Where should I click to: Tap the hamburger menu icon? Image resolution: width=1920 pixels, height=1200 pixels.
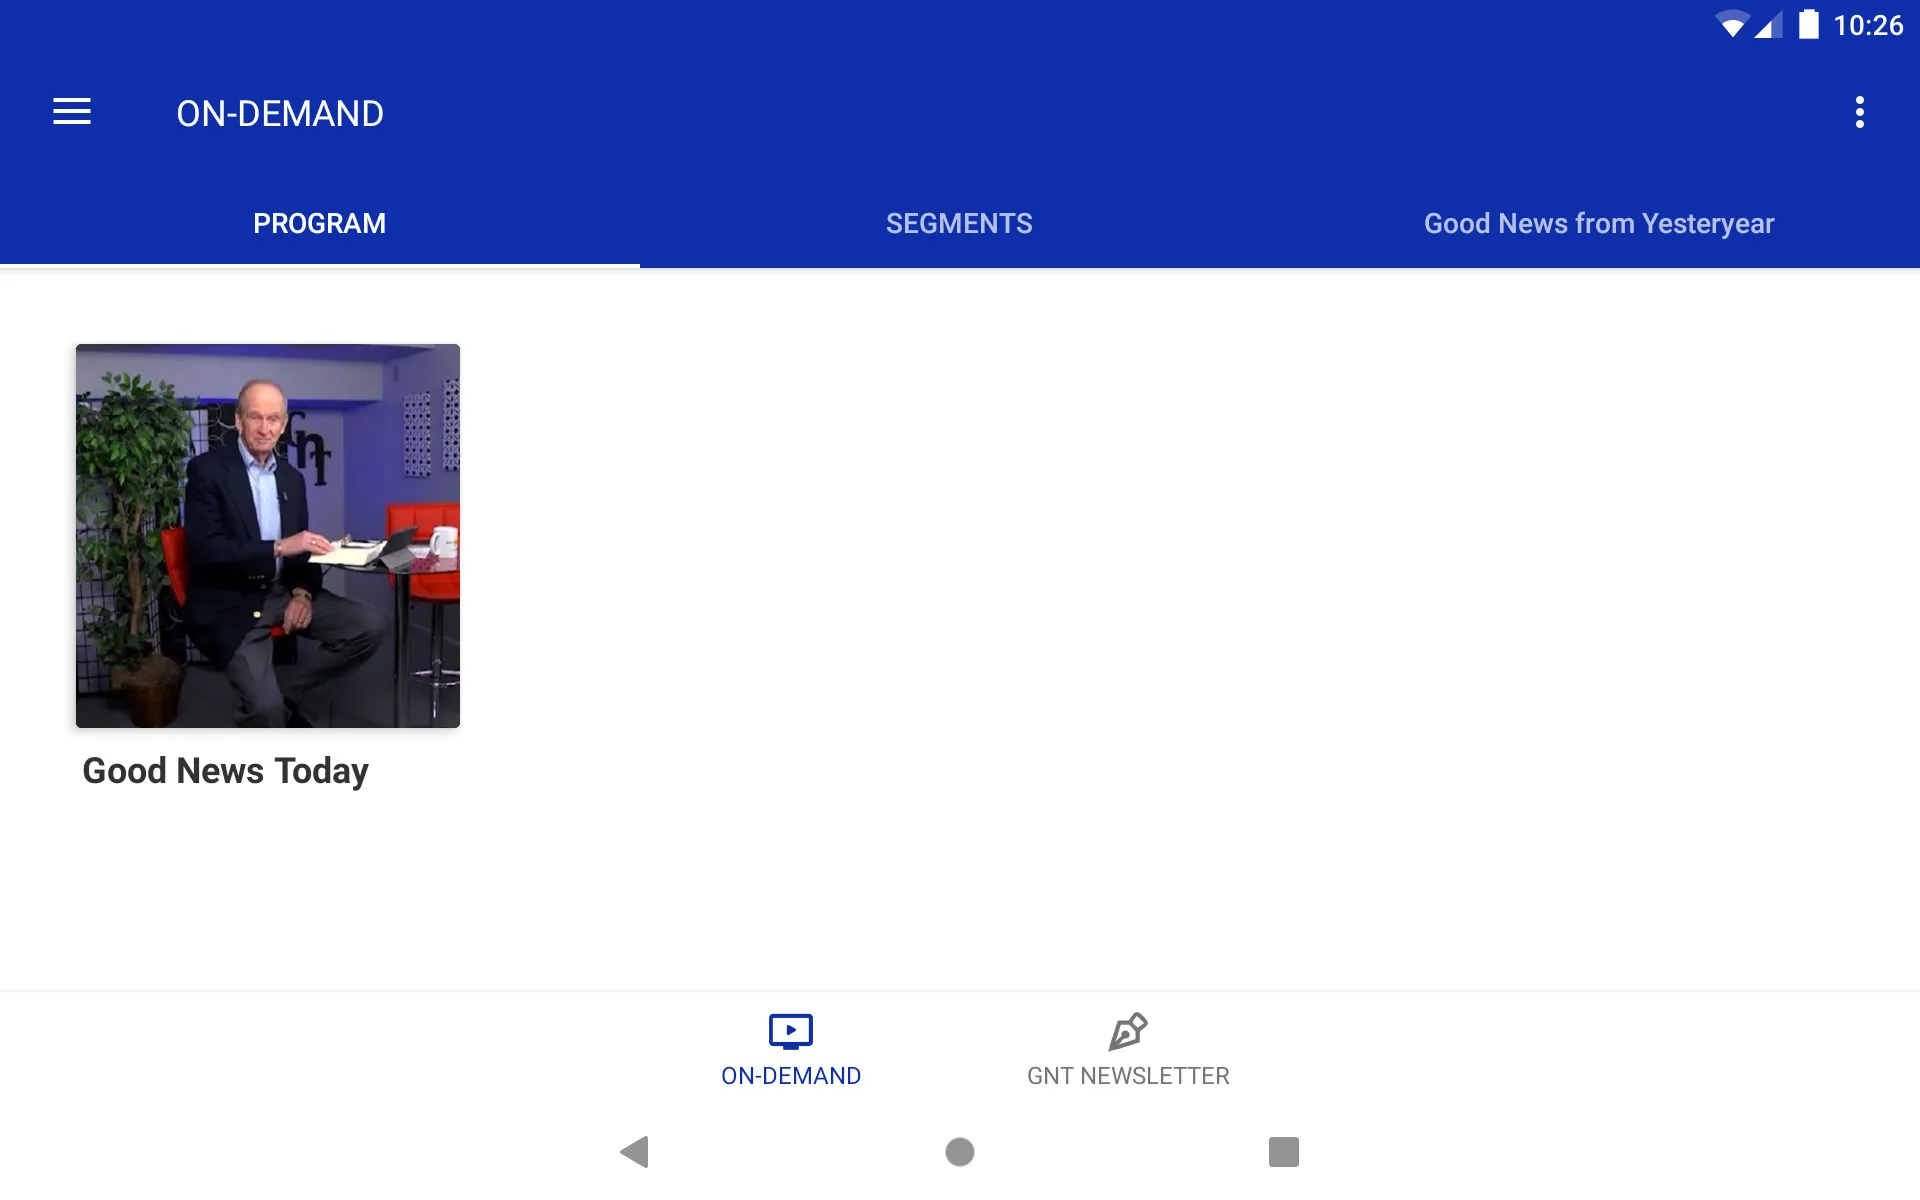72,113
